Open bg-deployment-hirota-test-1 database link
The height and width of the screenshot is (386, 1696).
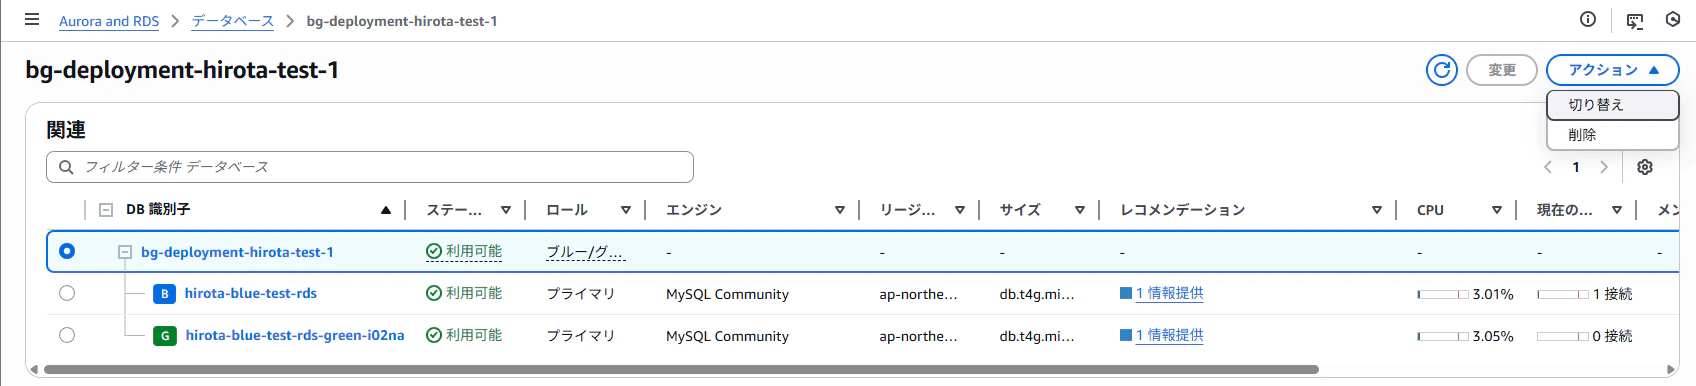click(x=237, y=252)
